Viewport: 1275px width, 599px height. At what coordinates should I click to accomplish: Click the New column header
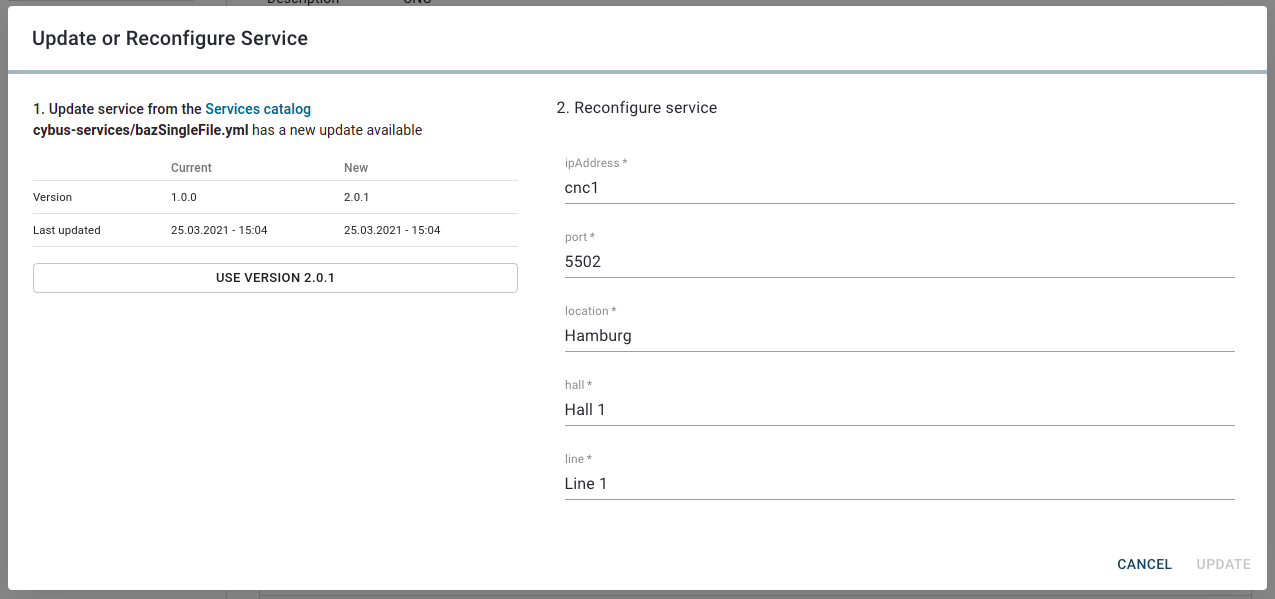click(356, 168)
